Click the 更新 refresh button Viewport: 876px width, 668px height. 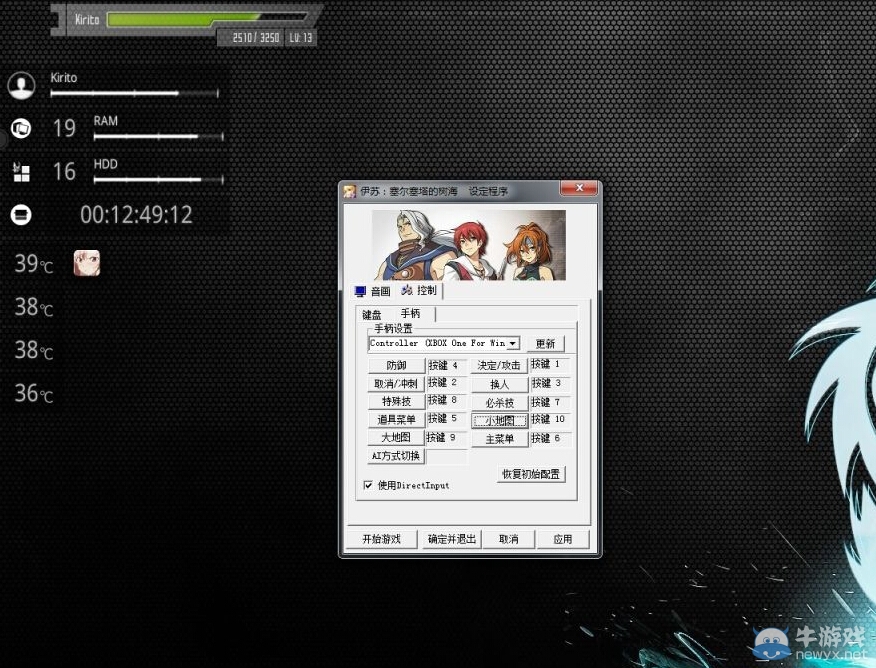(x=544, y=344)
